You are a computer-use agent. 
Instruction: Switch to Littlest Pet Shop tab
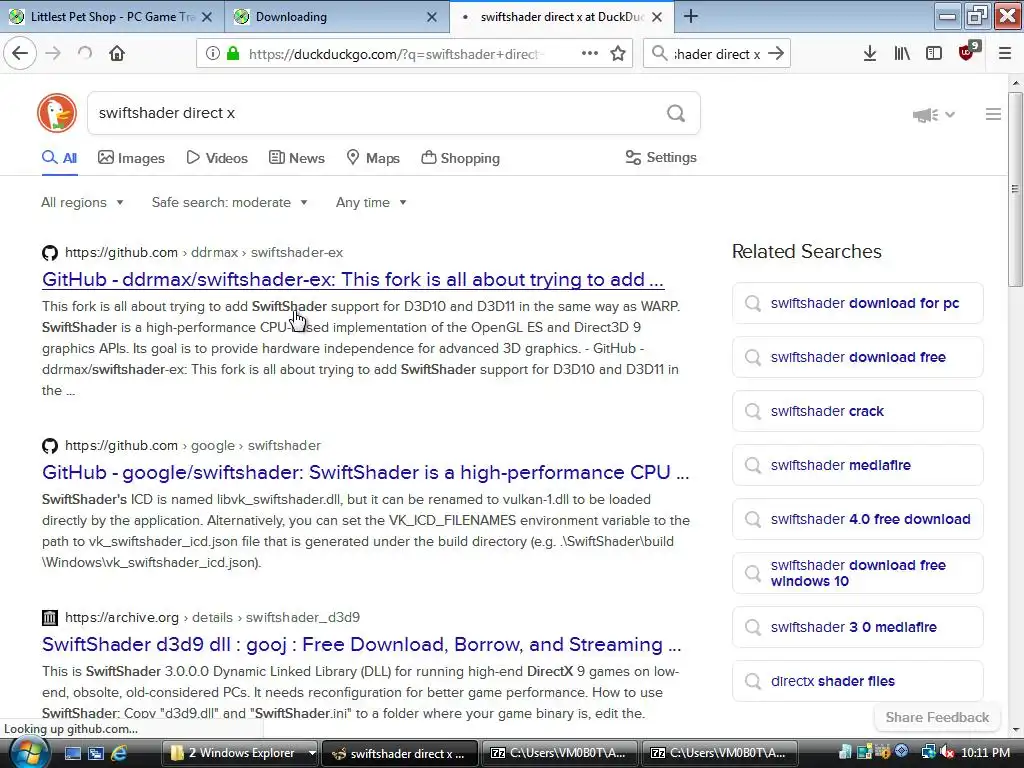[x=112, y=16]
